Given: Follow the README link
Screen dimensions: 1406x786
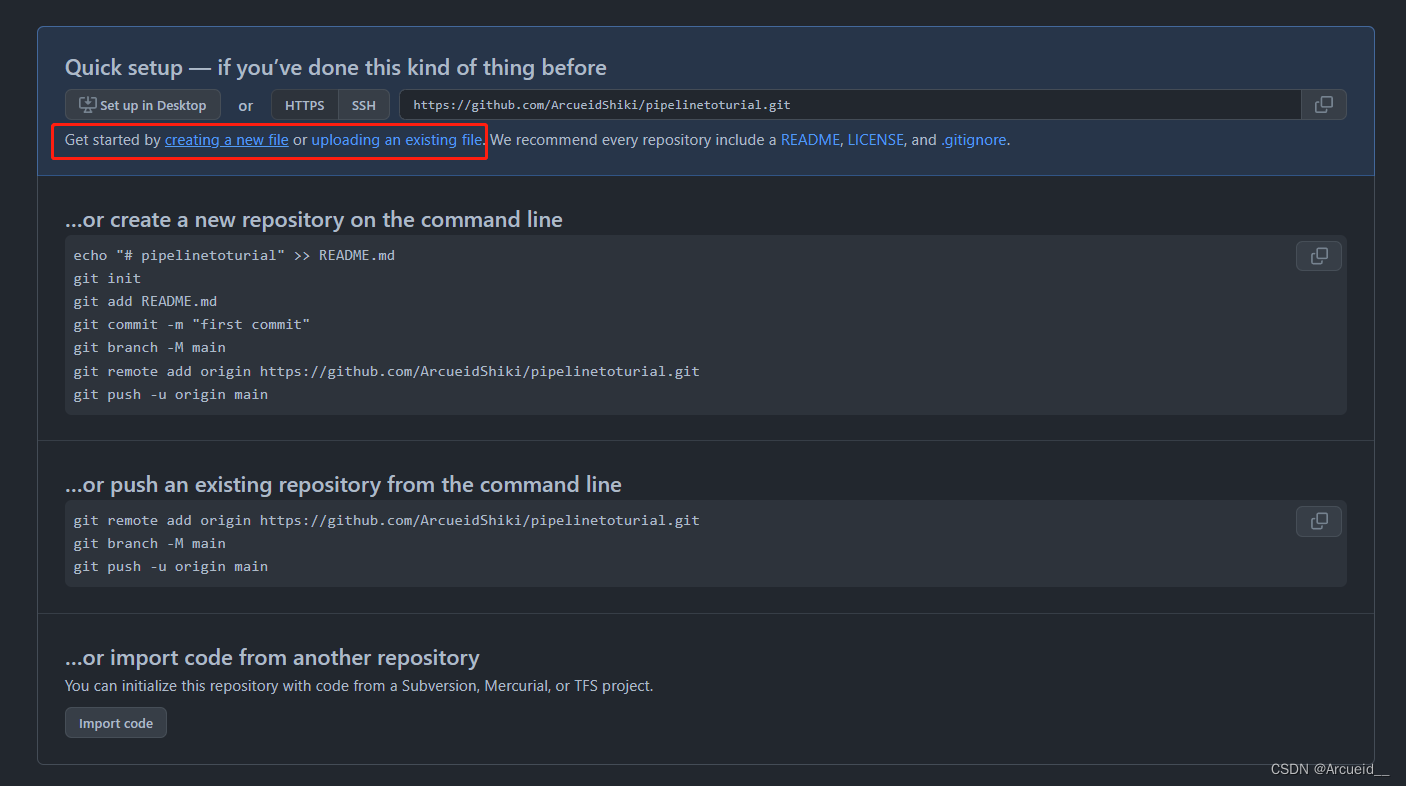Looking at the screenshot, I should [x=810, y=140].
